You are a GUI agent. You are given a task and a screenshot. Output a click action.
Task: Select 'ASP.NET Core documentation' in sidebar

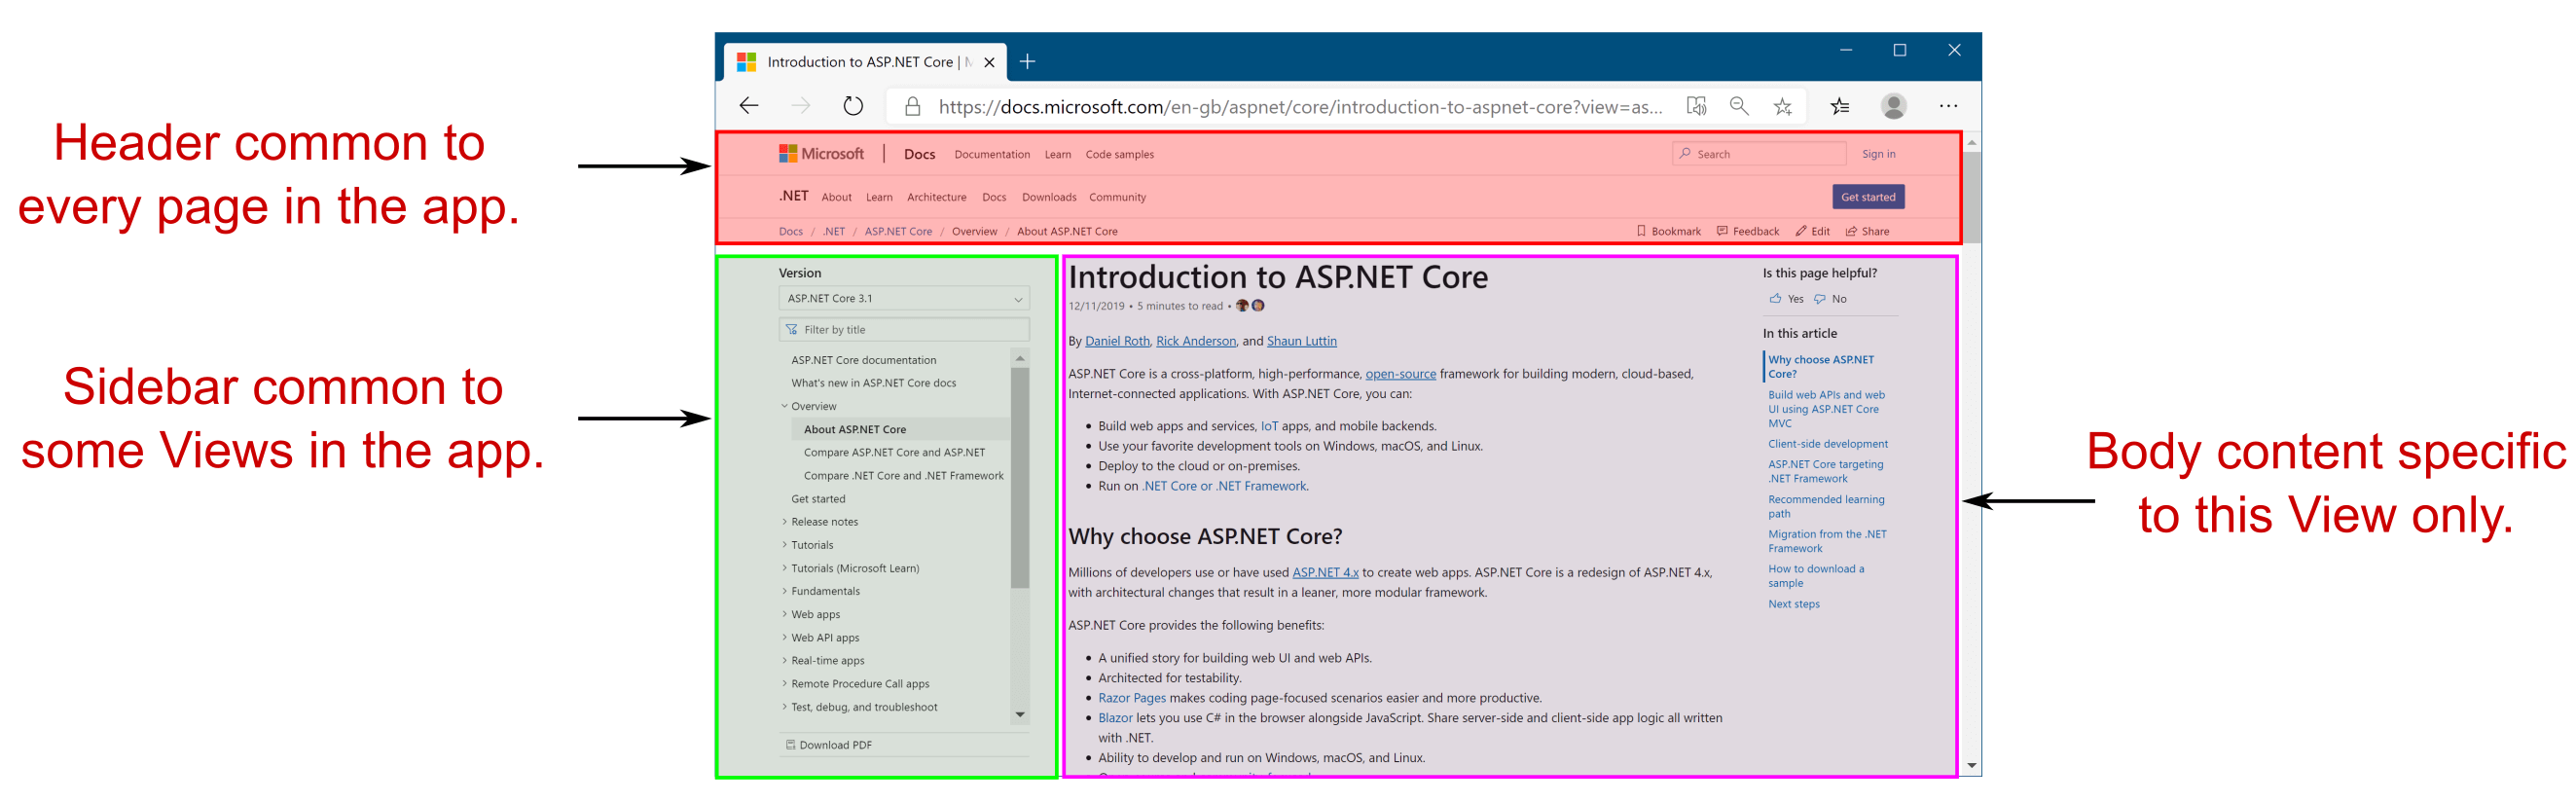(863, 360)
